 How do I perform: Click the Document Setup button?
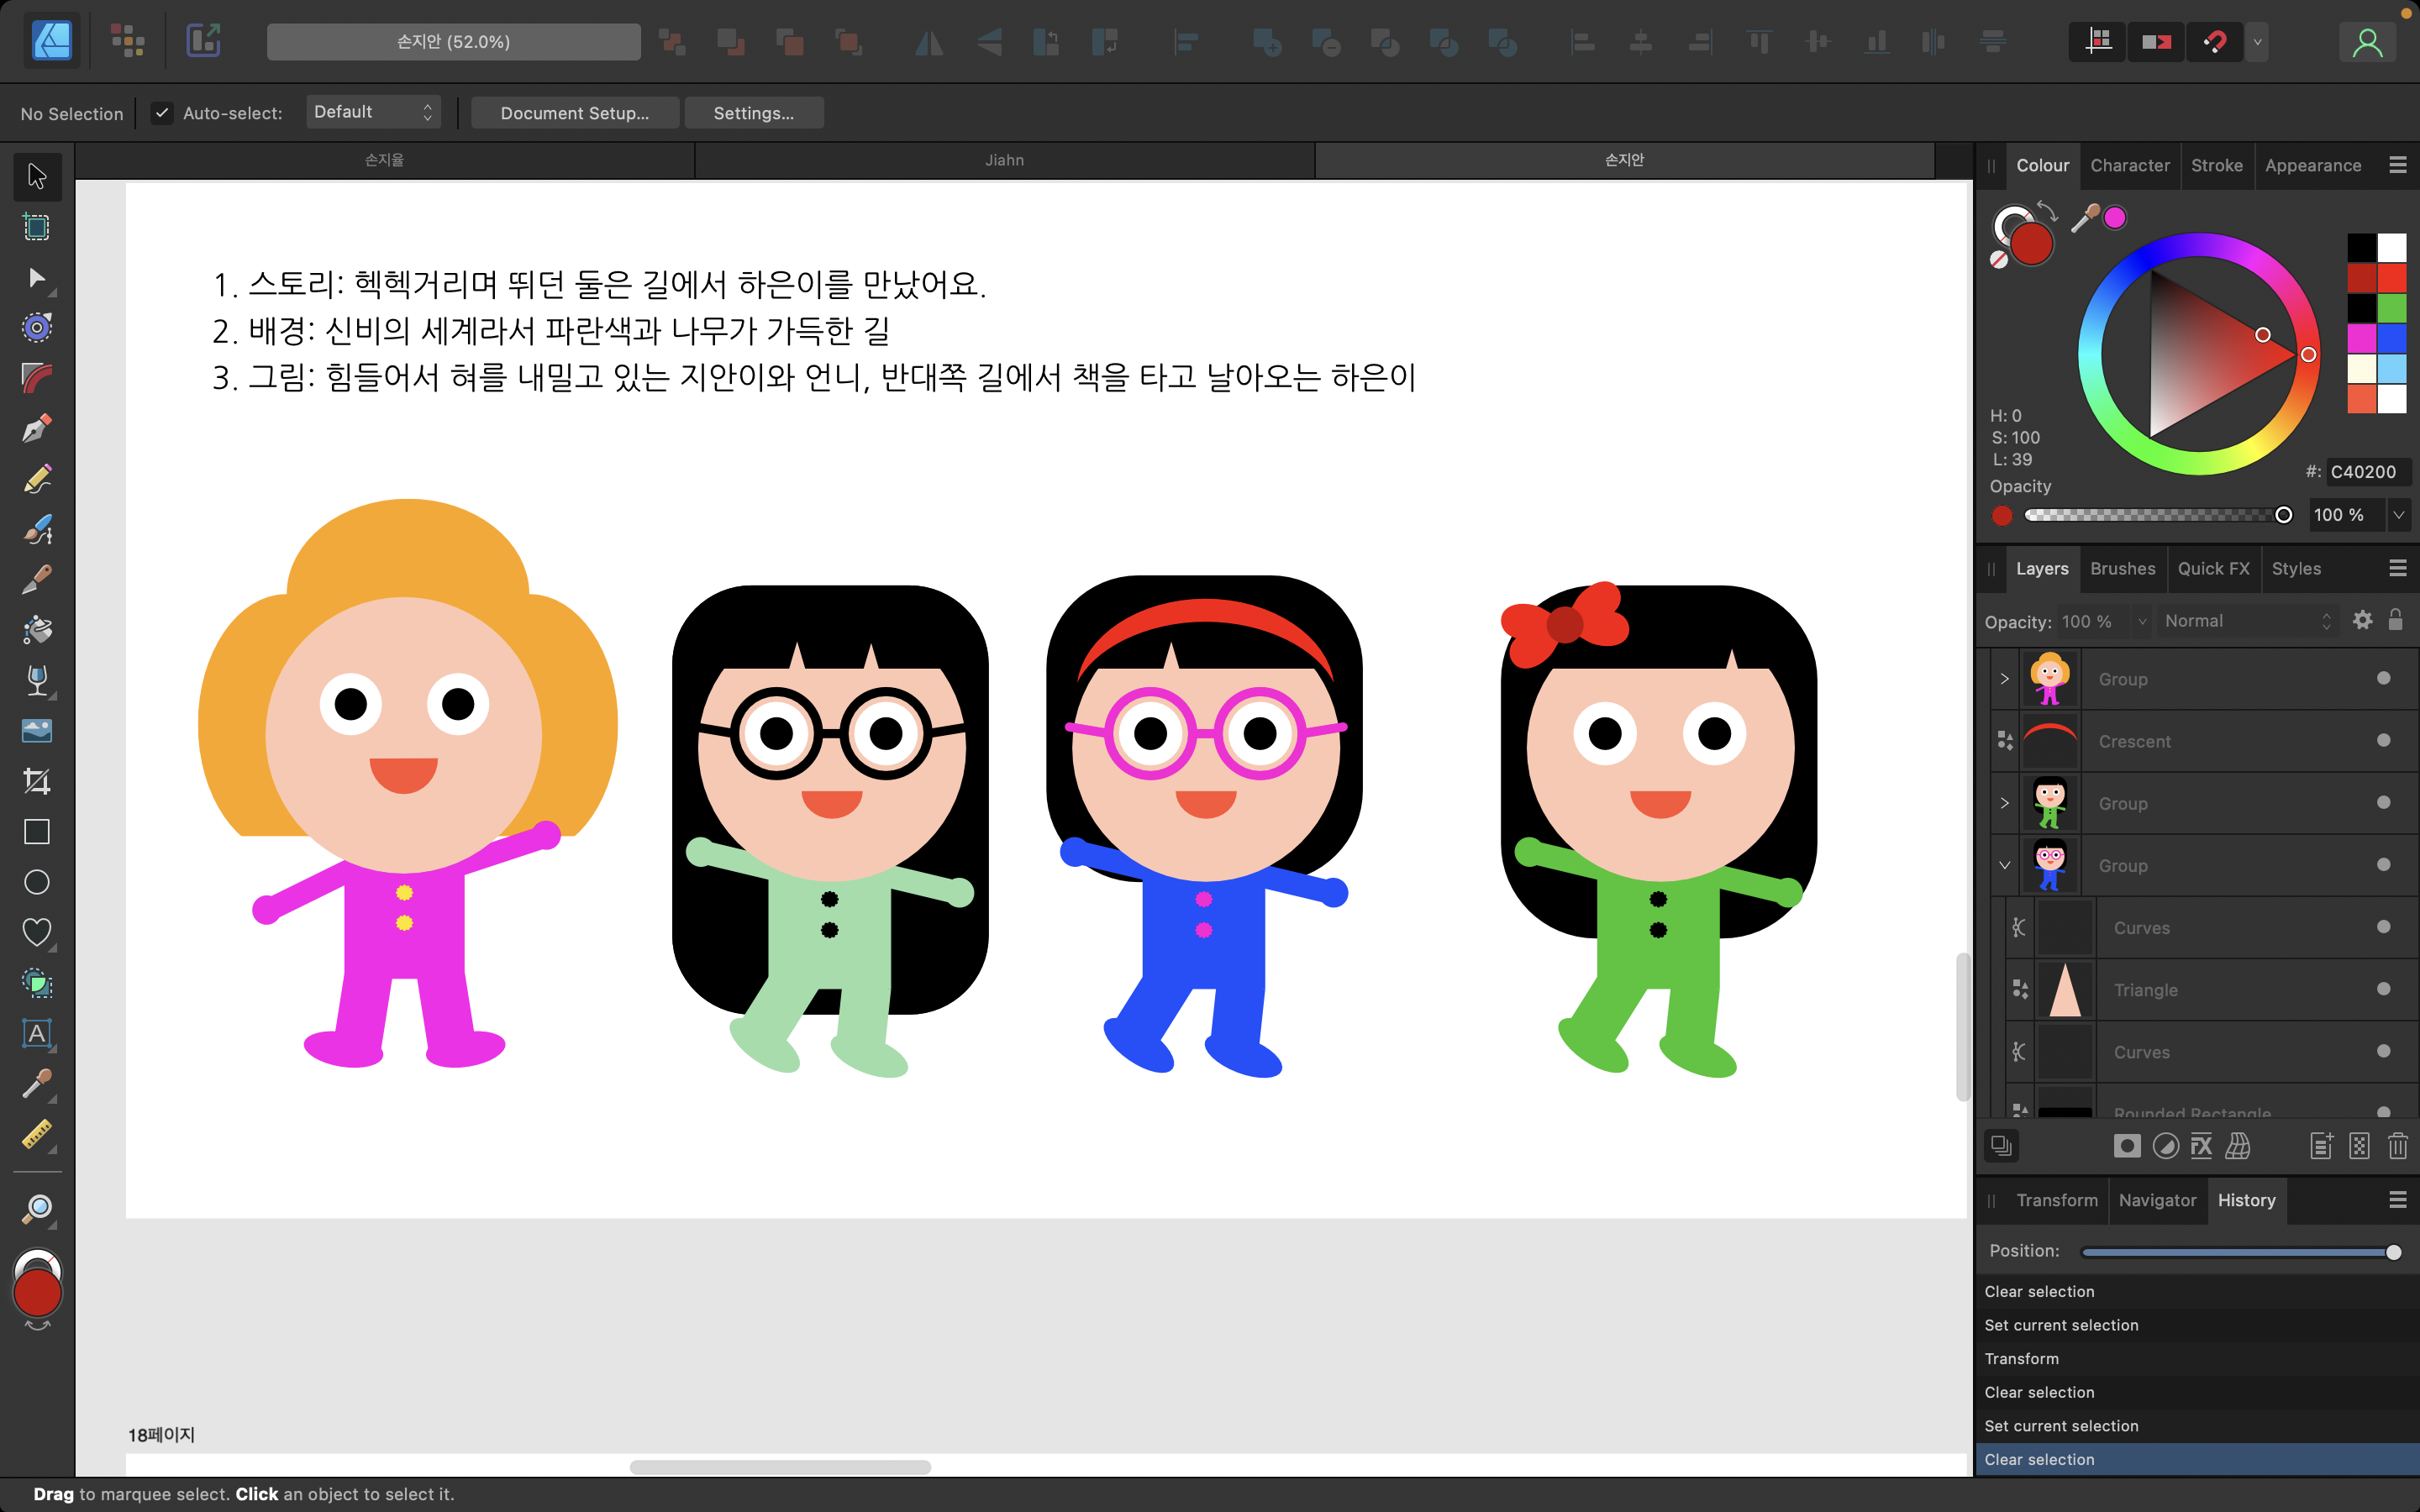pyautogui.click(x=574, y=113)
